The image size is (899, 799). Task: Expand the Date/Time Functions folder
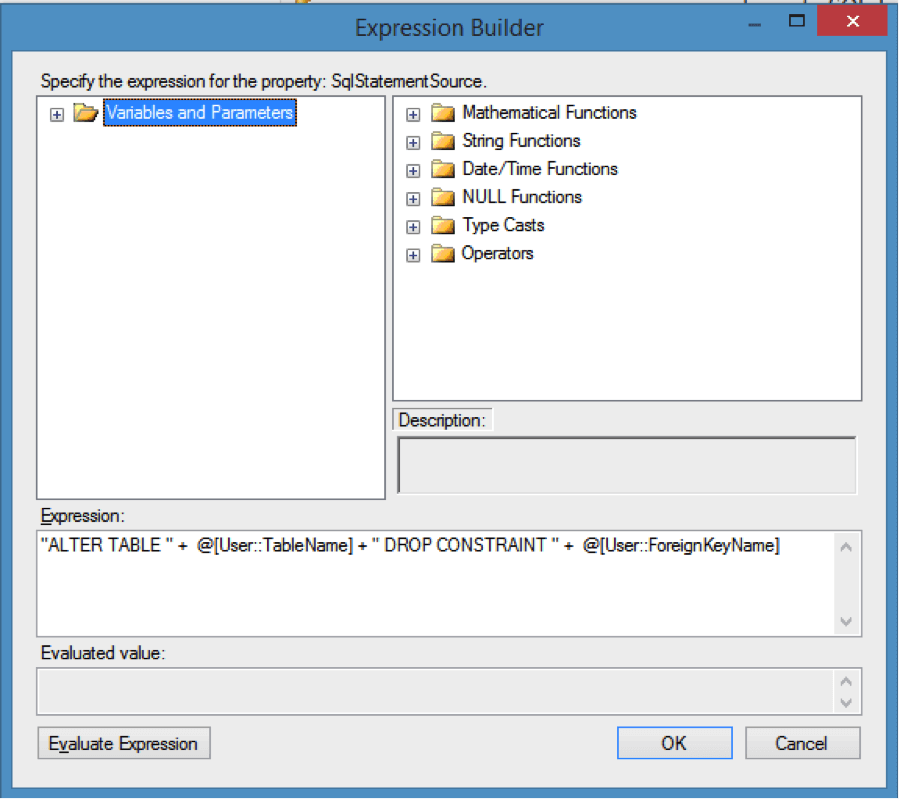tap(413, 171)
